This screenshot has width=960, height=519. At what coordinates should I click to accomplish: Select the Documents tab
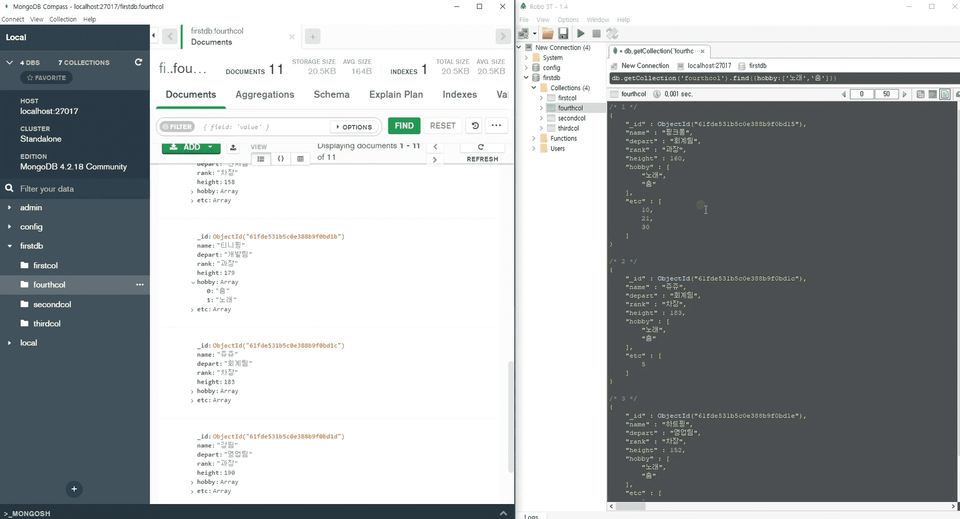pyautogui.click(x=190, y=94)
